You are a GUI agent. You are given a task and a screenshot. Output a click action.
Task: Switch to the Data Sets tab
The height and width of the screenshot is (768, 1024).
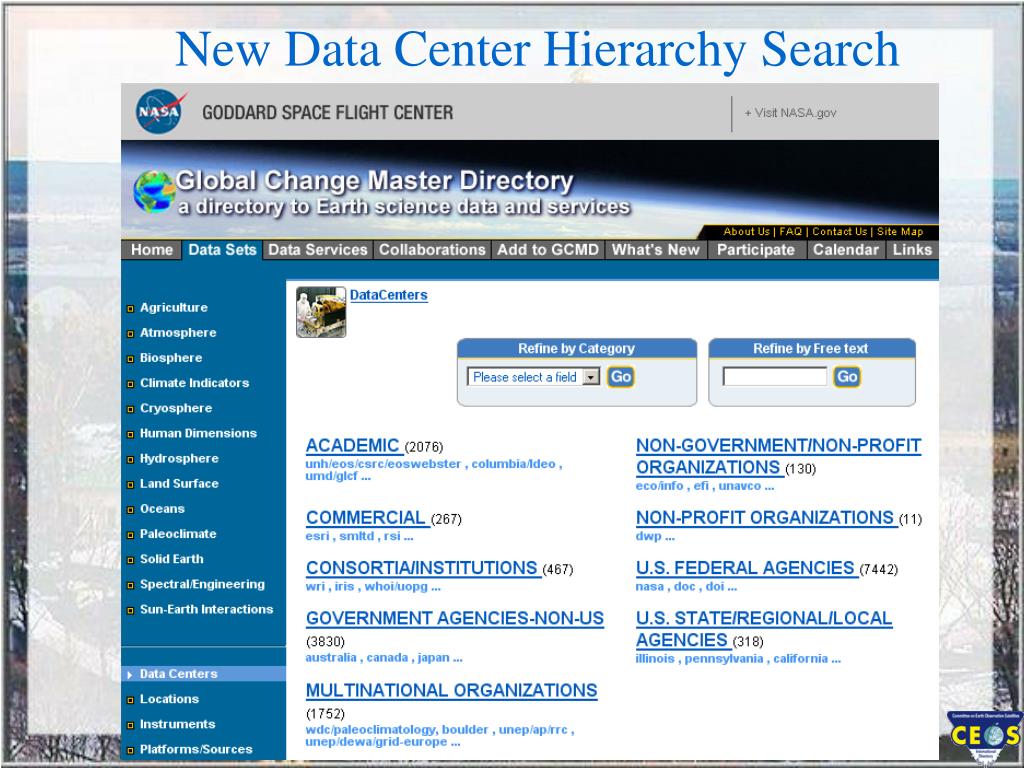[x=222, y=250]
